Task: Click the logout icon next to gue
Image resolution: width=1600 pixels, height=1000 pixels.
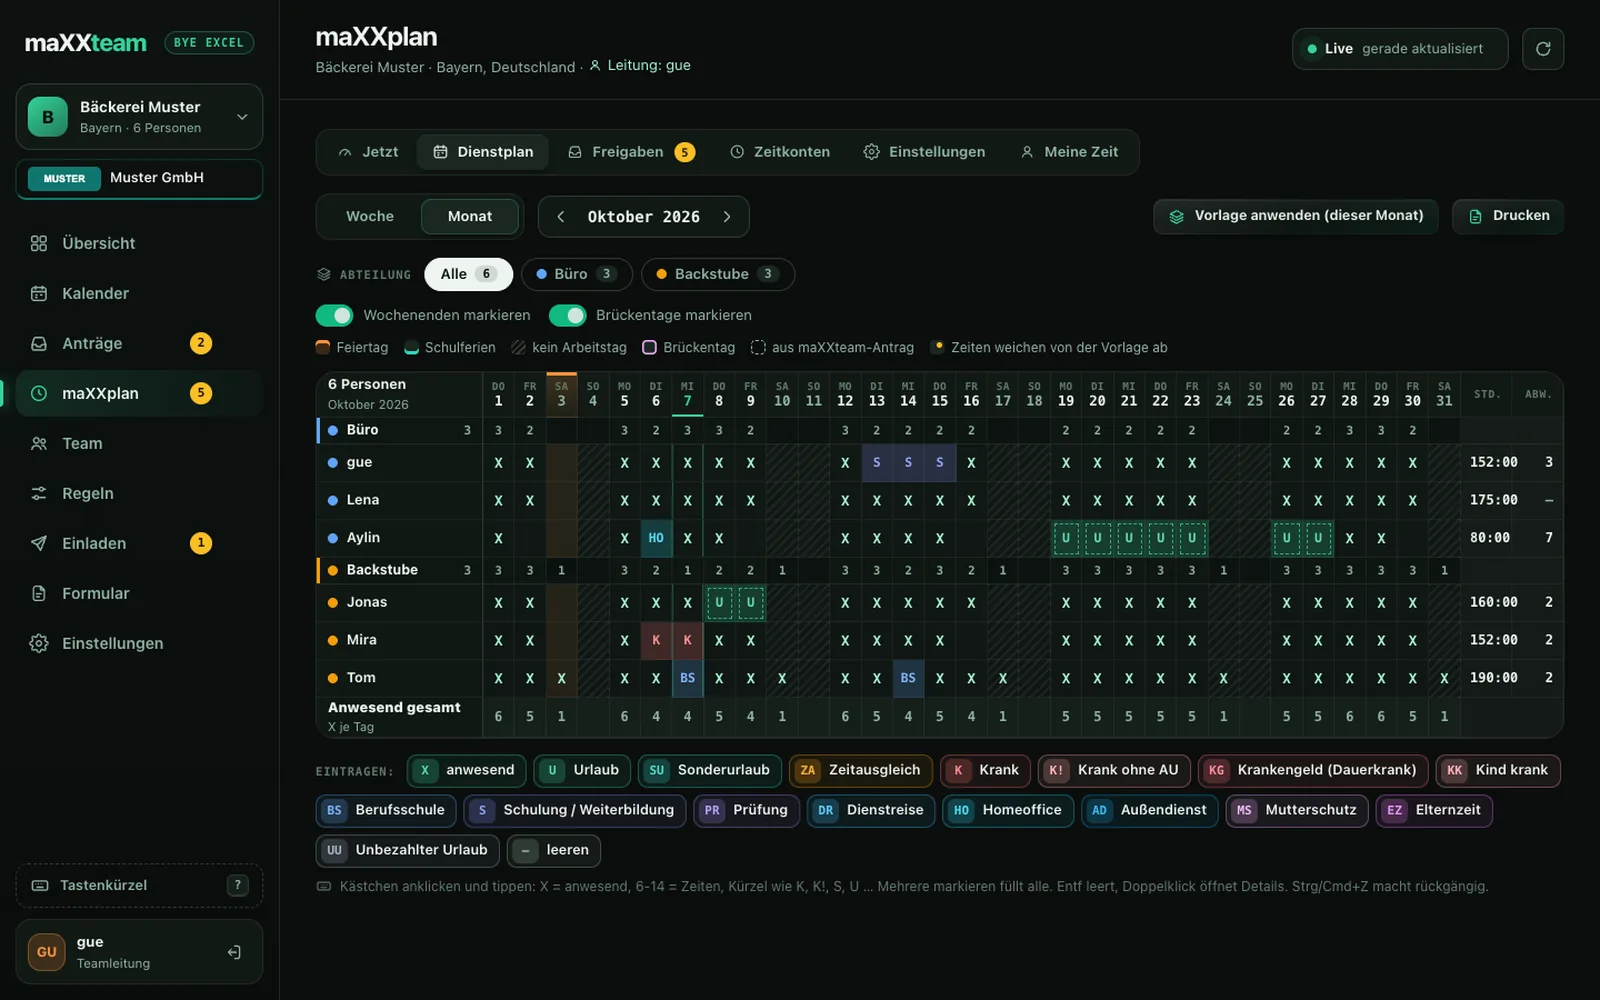Action: [x=234, y=952]
